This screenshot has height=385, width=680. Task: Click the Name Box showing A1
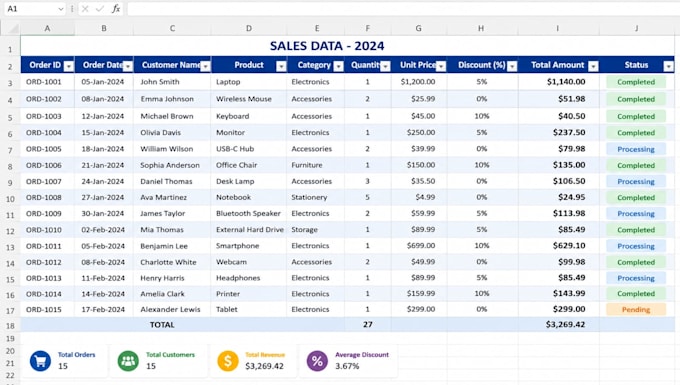tap(35, 9)
